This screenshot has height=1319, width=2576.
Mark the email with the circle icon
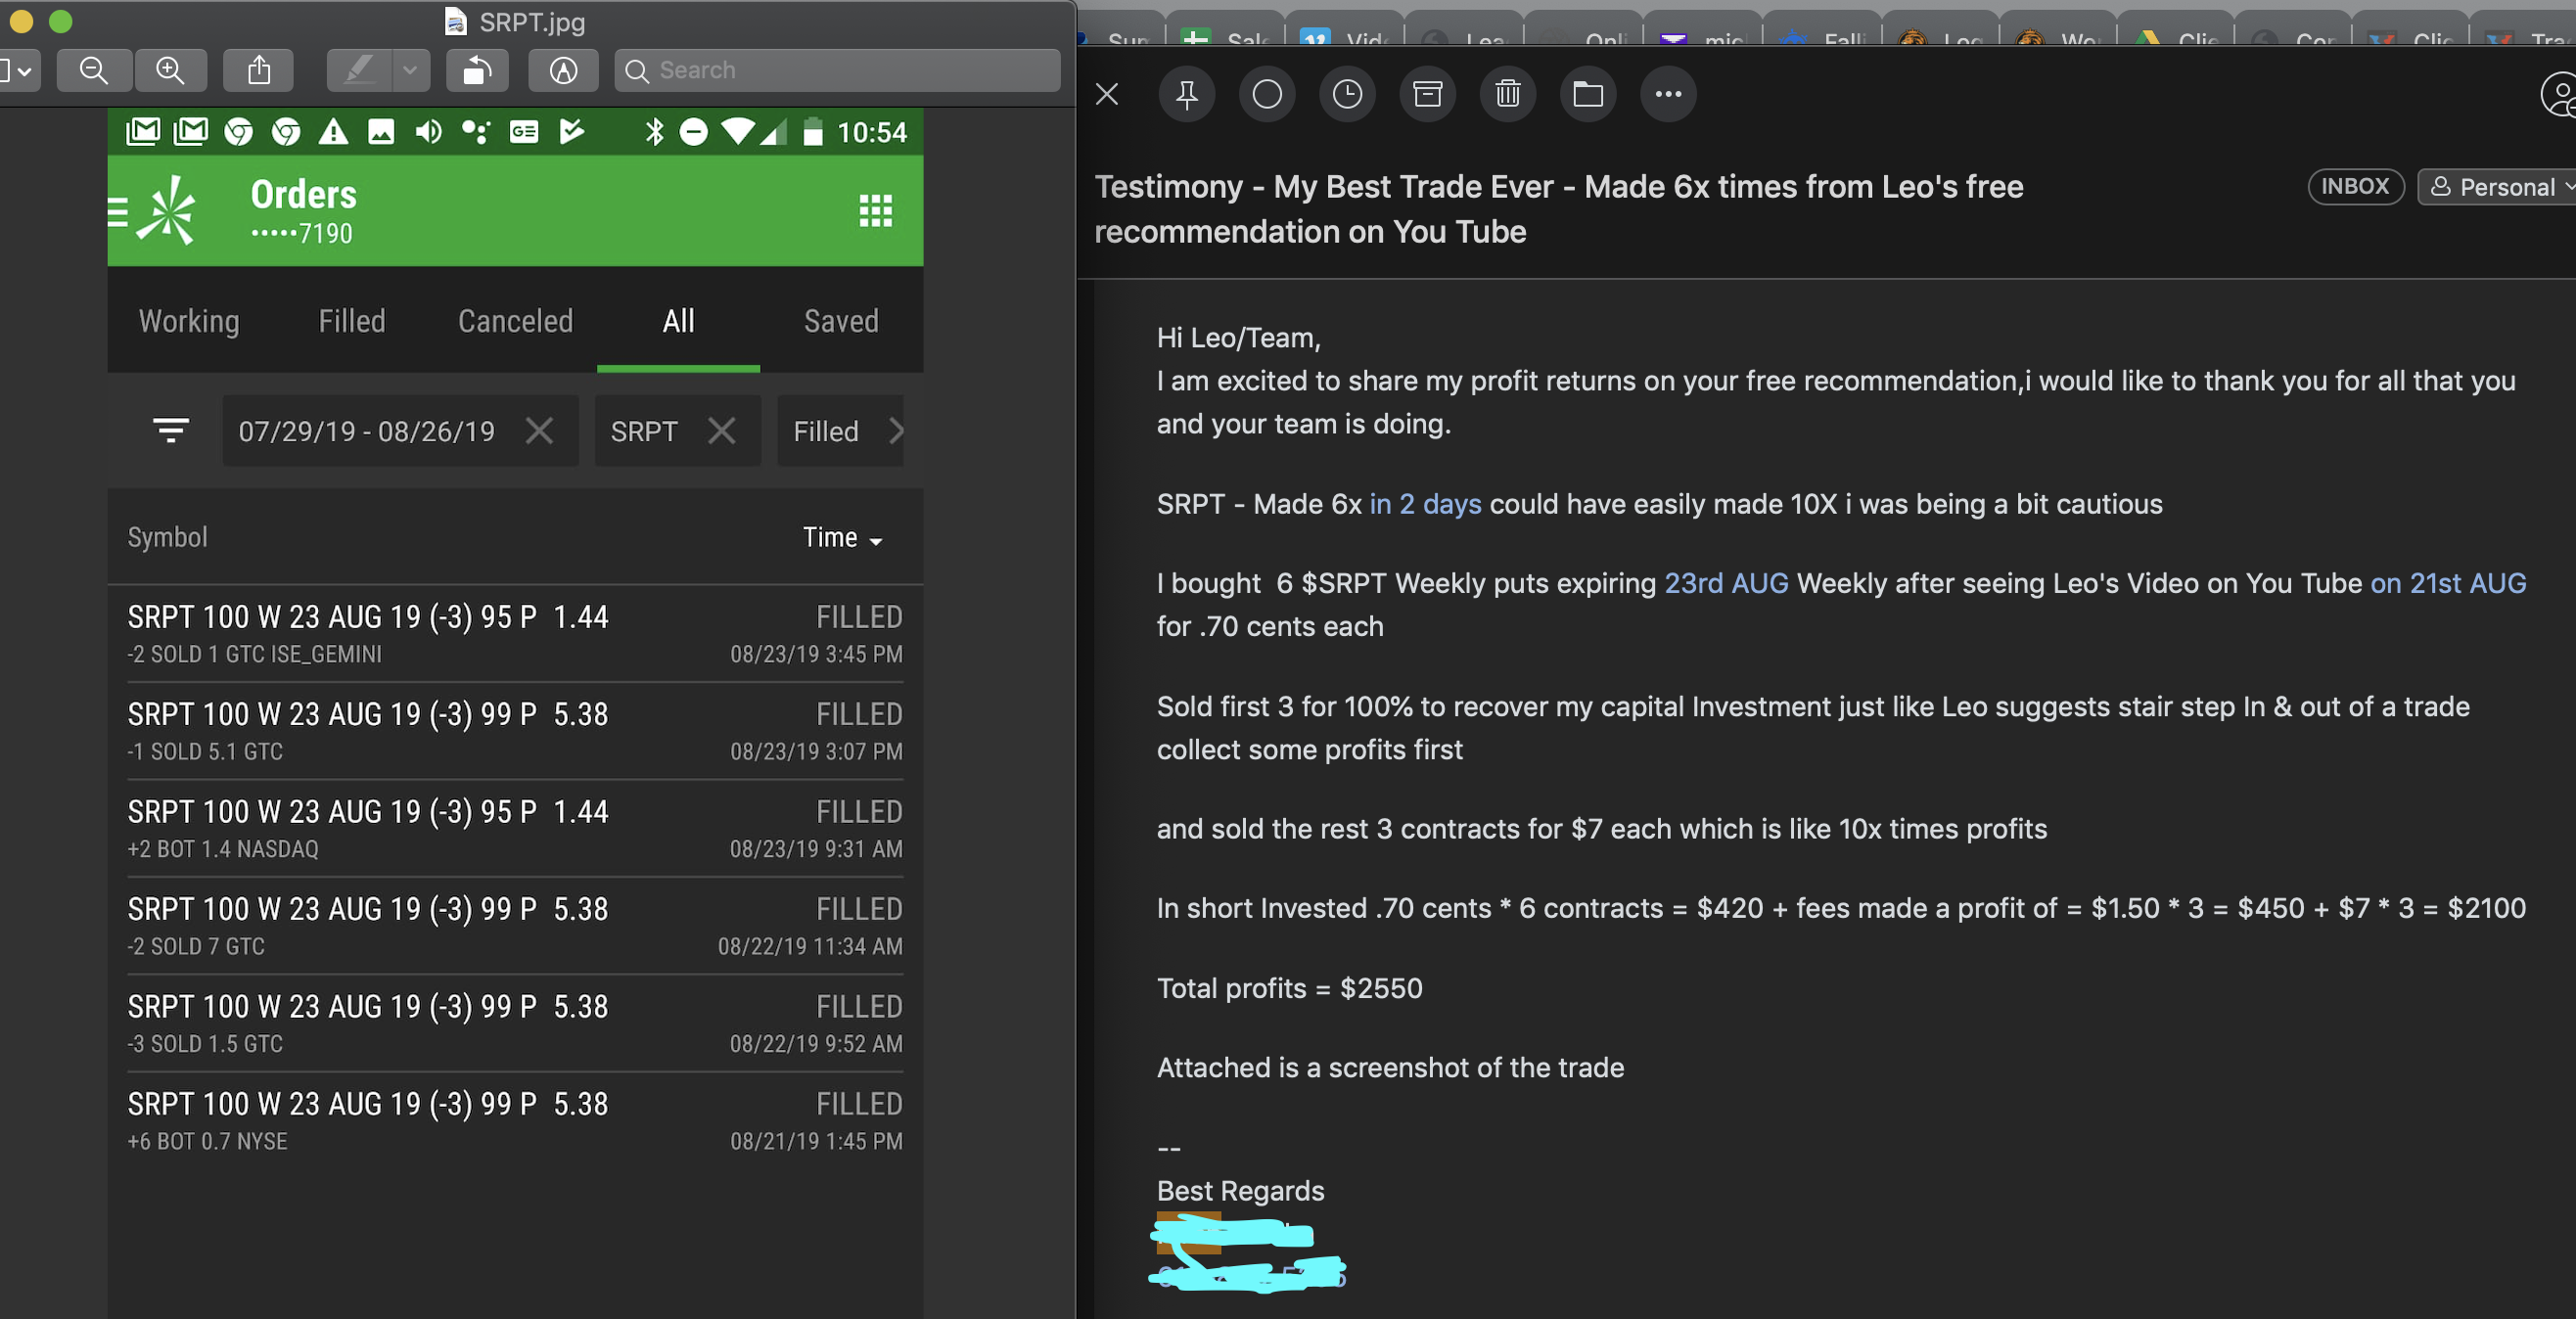[1267, 94]
